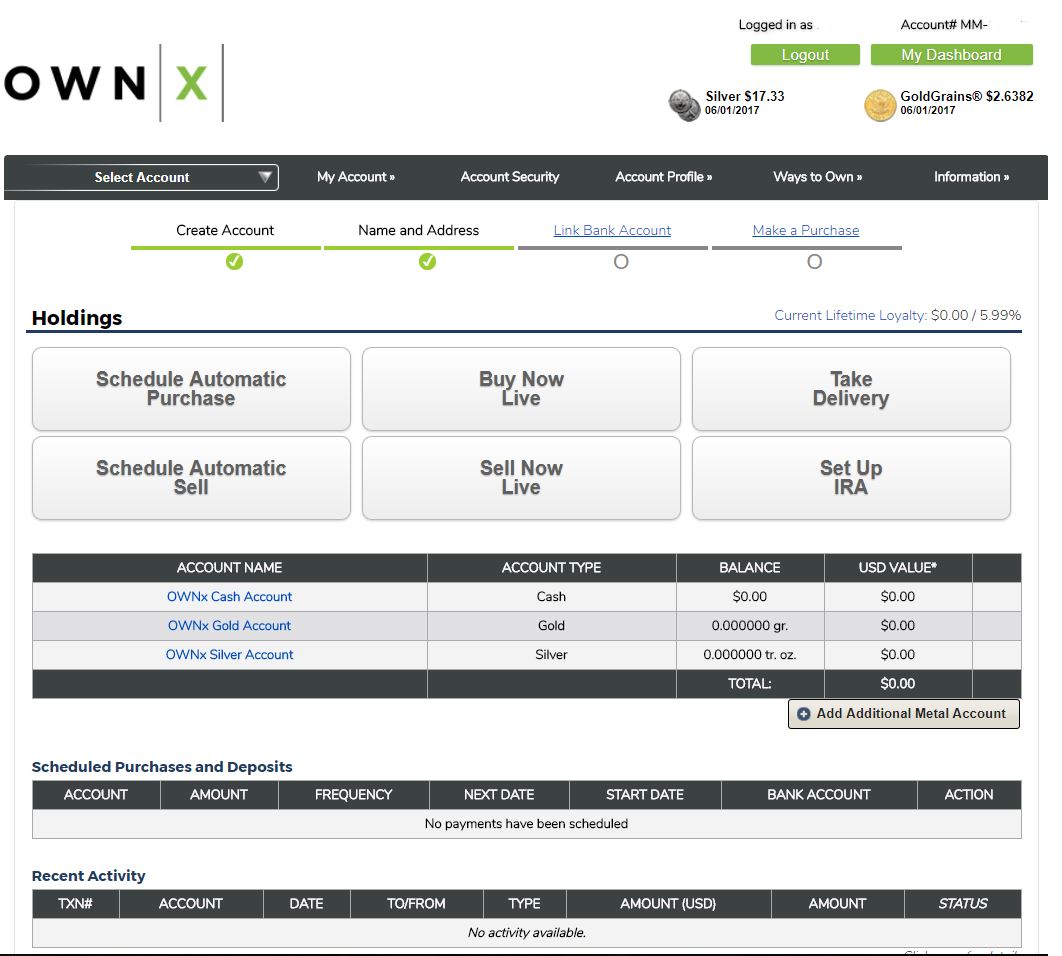The height and width of the screenshot is (956, 1062).
Task: Click the Buy Now Live button
Action: (x=522, y=389)
